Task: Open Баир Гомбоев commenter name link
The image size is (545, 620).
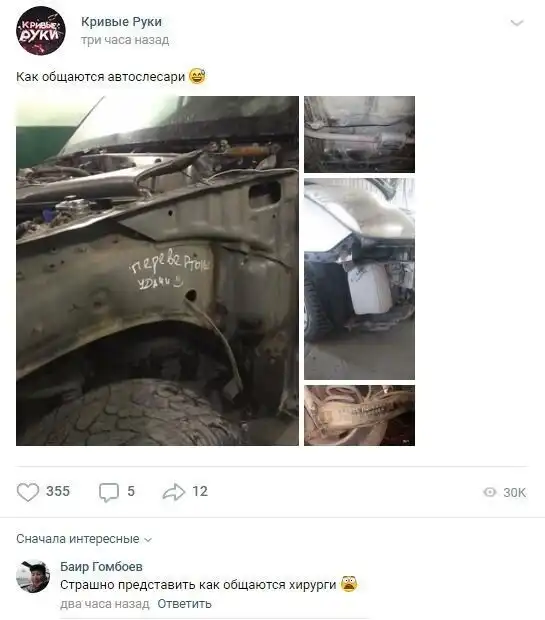Action: click(101, 567)
